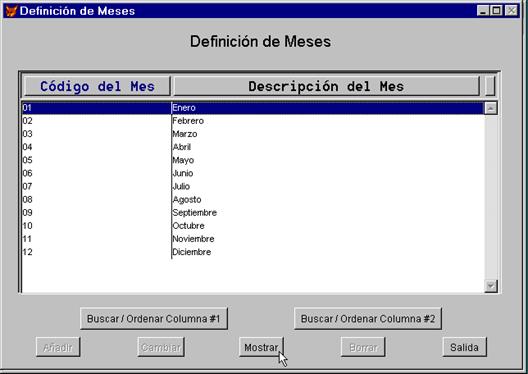Select the Febrero row

coord(253,121)
